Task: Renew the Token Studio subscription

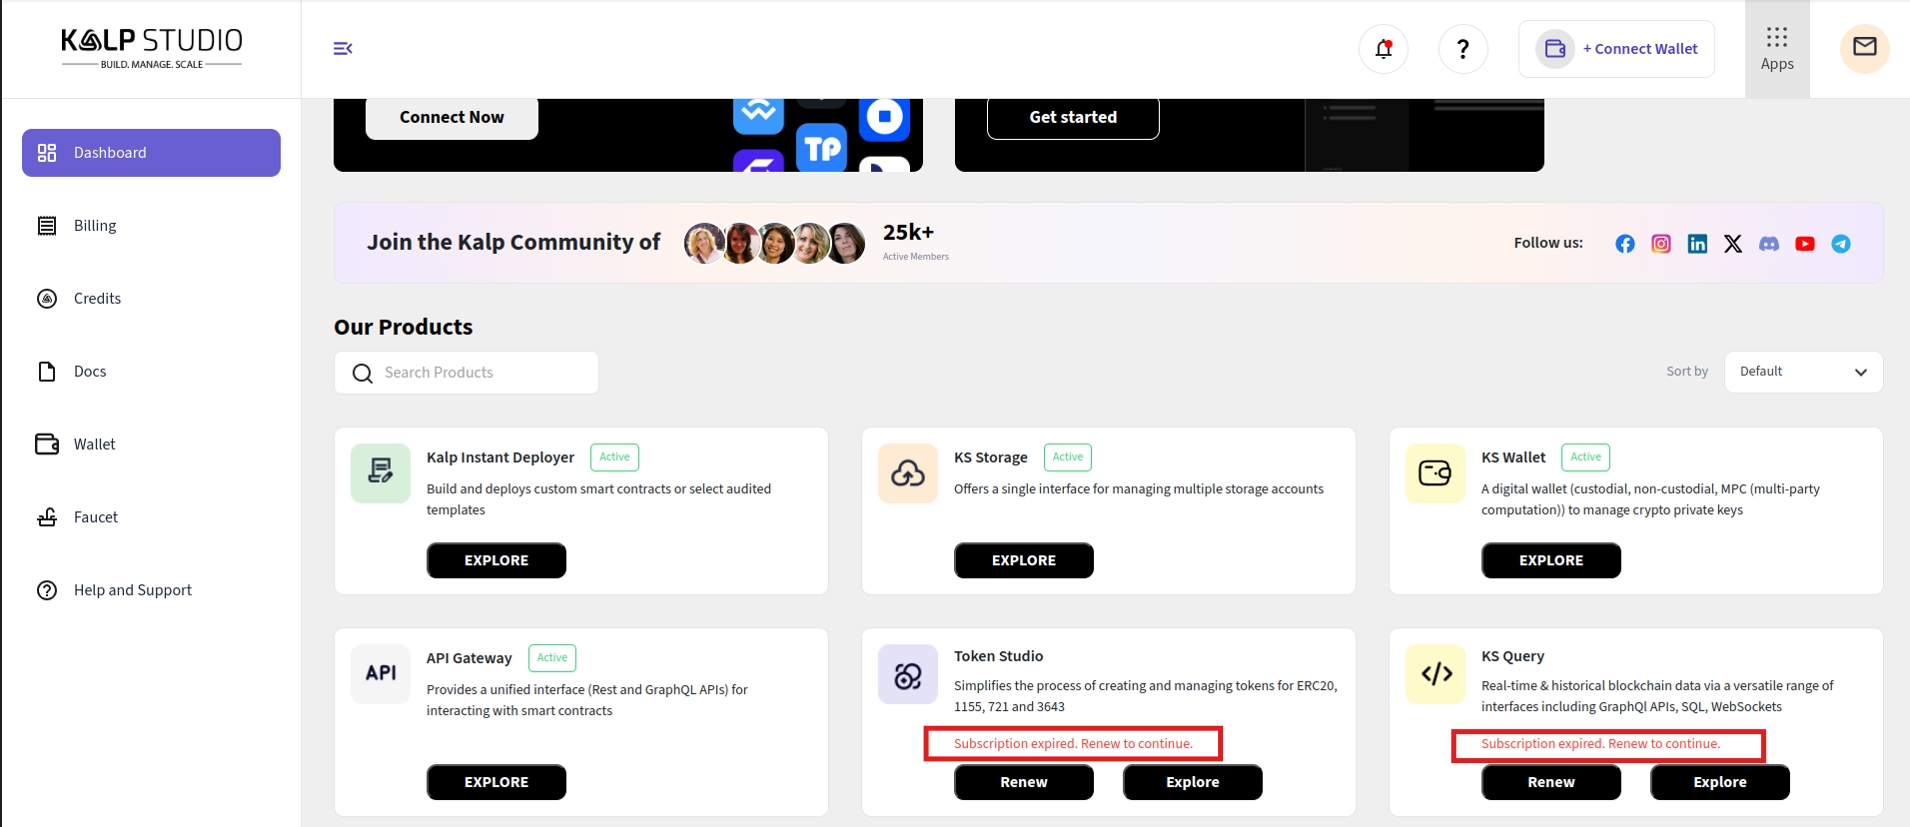Action: point(1023,782)
